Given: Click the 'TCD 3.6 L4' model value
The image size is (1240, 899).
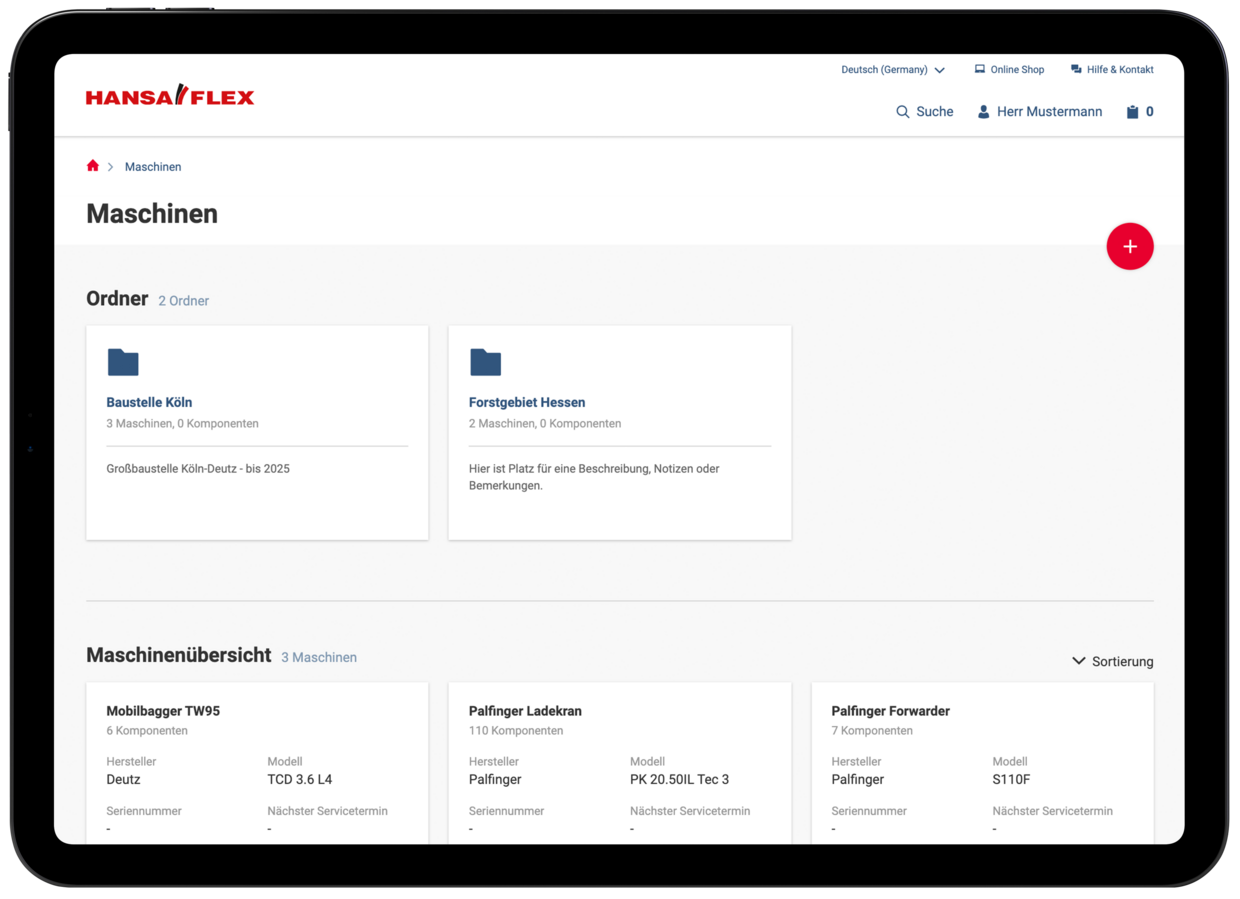Looking at the screenshot, I should [300, 780].
